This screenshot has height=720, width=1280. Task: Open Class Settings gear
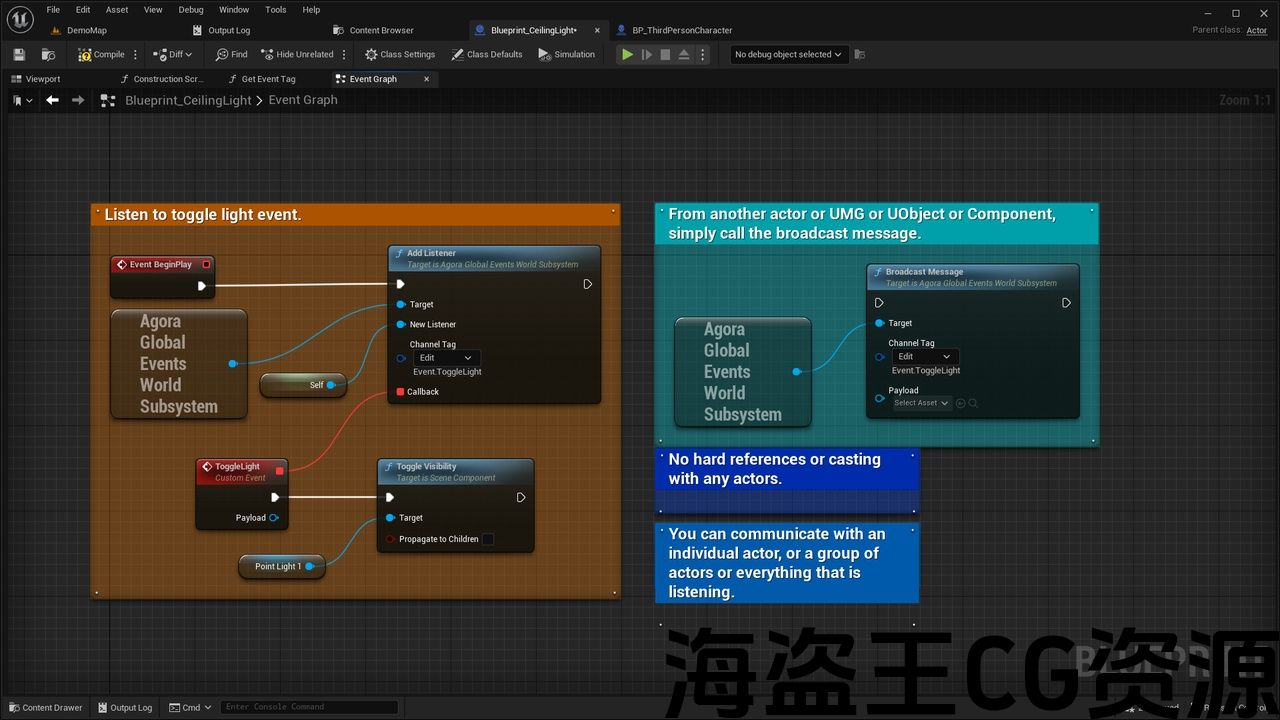(400, 54)
